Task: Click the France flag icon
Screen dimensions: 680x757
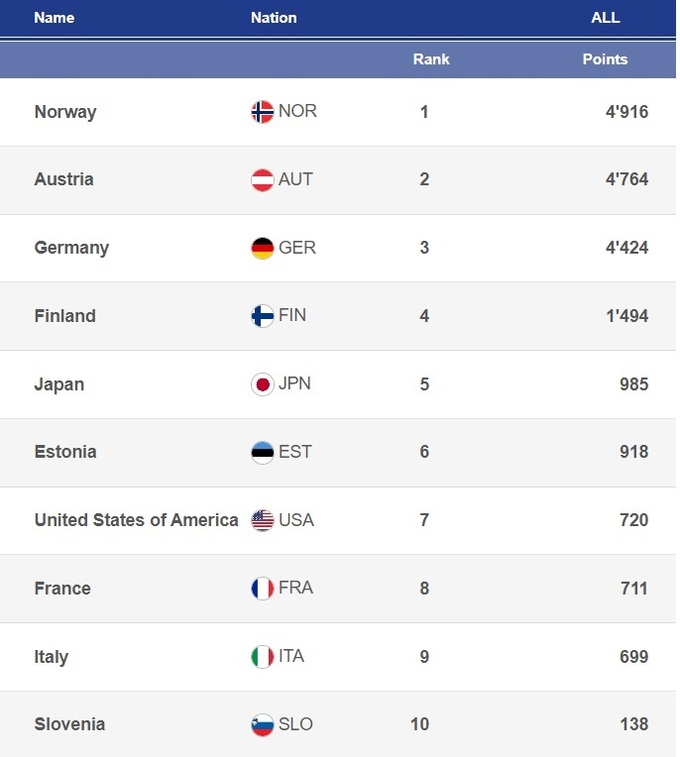Action: (x=262, y=588)
